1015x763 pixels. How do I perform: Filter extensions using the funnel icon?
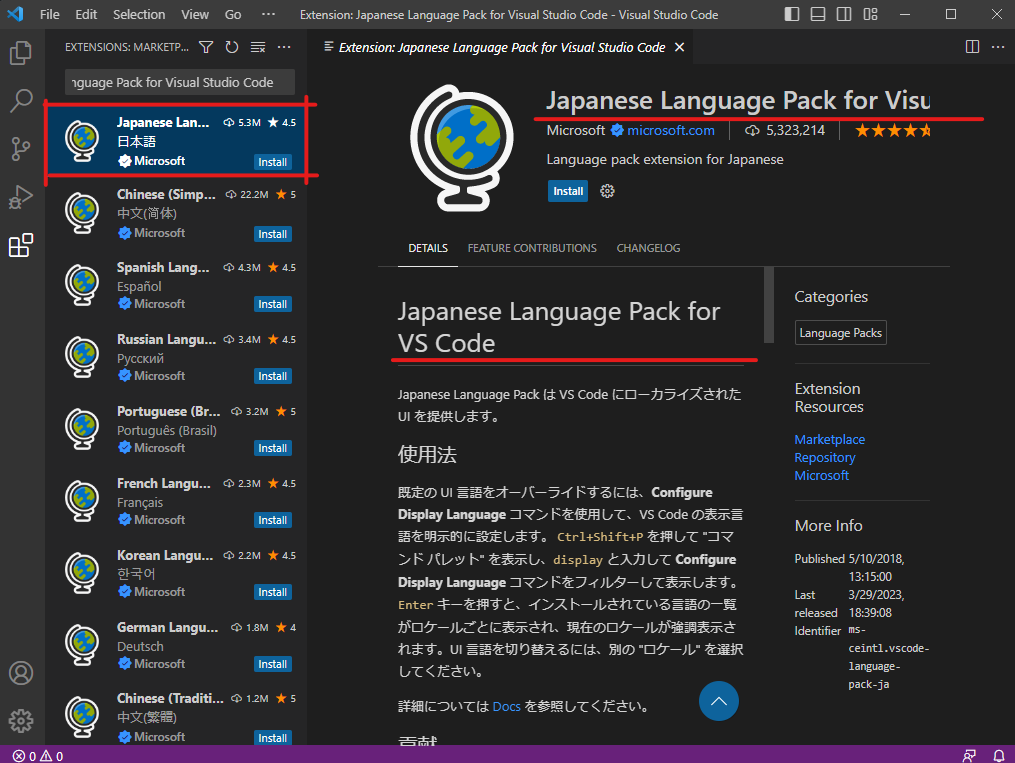point(206,47)
